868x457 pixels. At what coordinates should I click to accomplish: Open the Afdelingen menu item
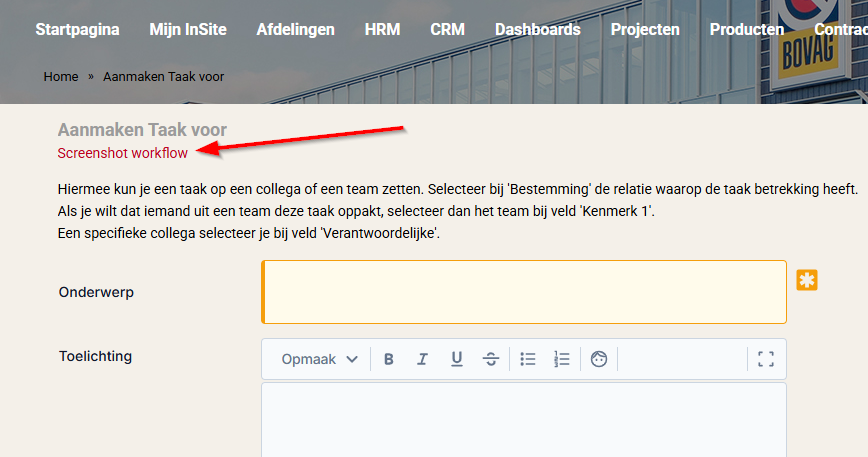[295, 29]
